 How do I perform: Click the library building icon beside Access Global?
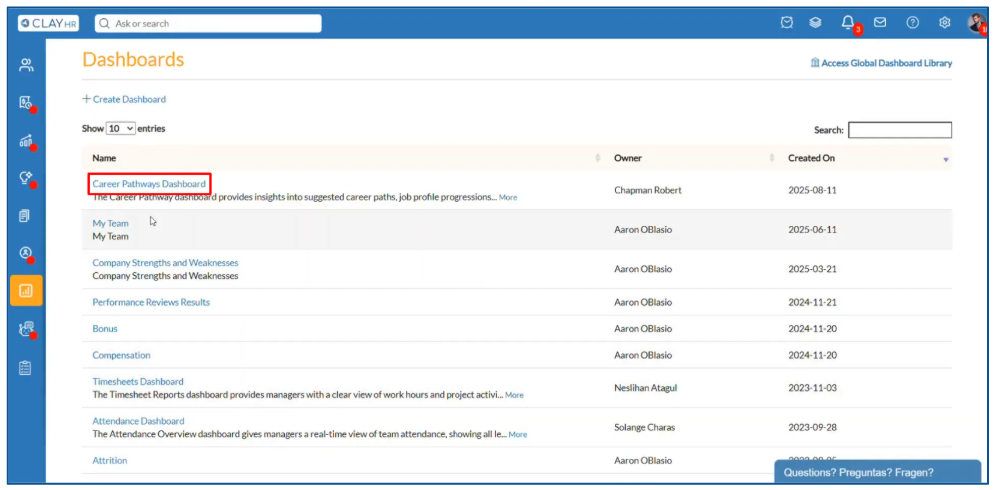click(x=815, y=63)
